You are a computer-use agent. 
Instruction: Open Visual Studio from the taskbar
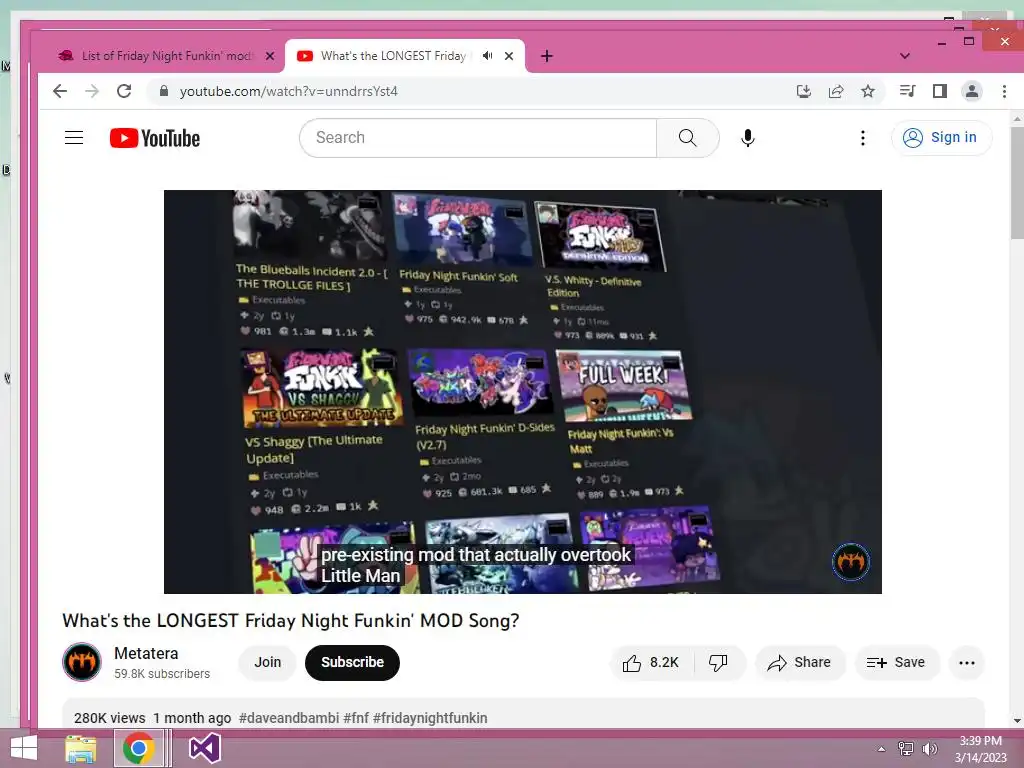(x=204, y=748)
